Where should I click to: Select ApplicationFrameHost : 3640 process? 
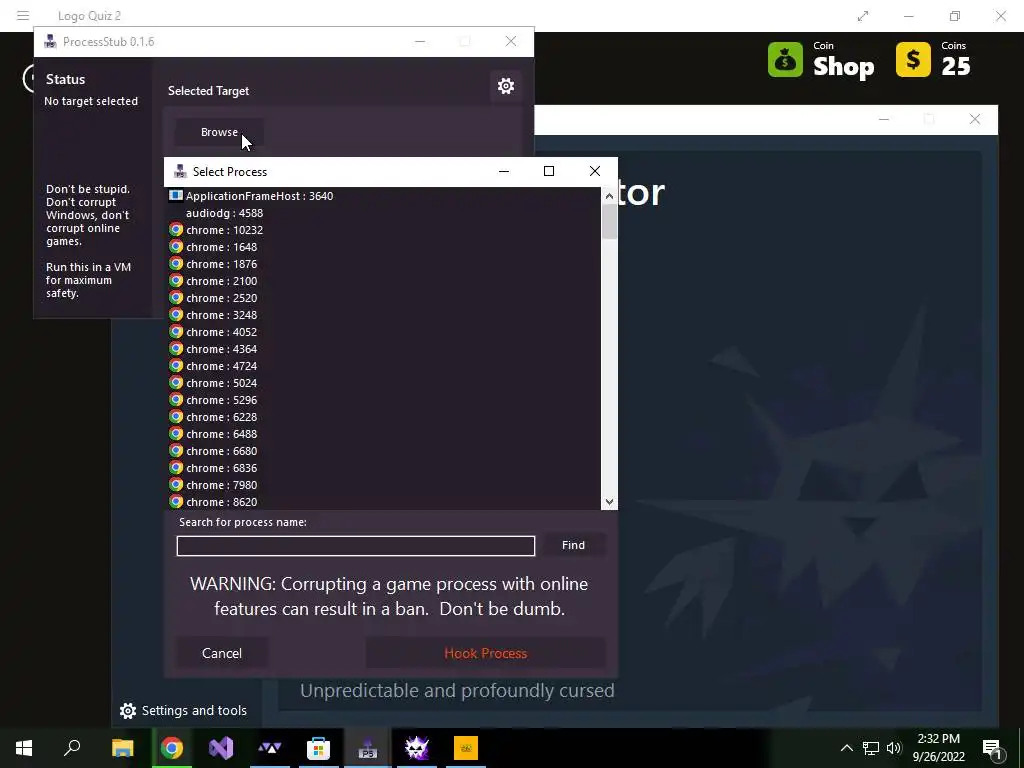(384, 196)
